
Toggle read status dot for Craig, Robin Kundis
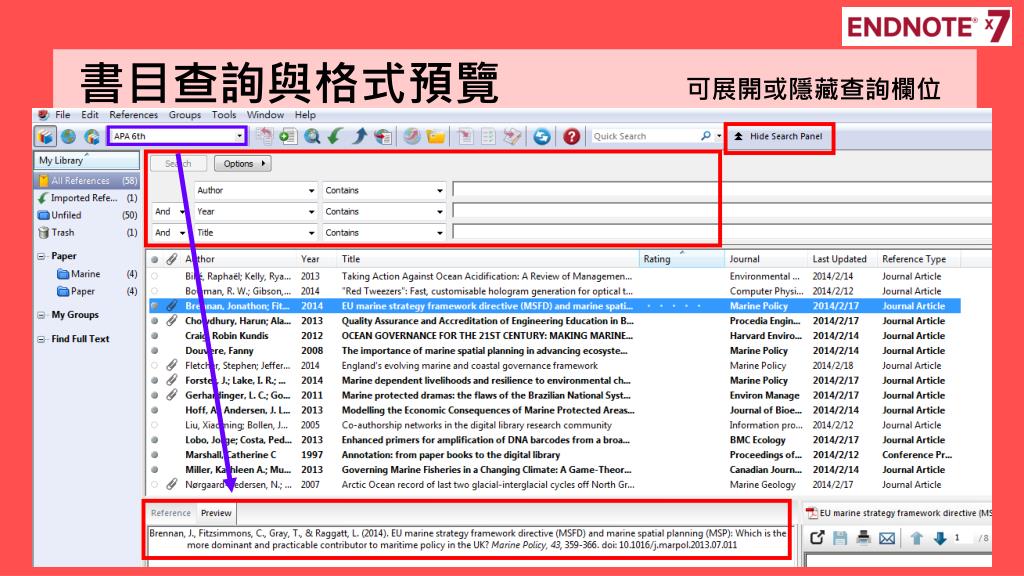tap(155, 336)
